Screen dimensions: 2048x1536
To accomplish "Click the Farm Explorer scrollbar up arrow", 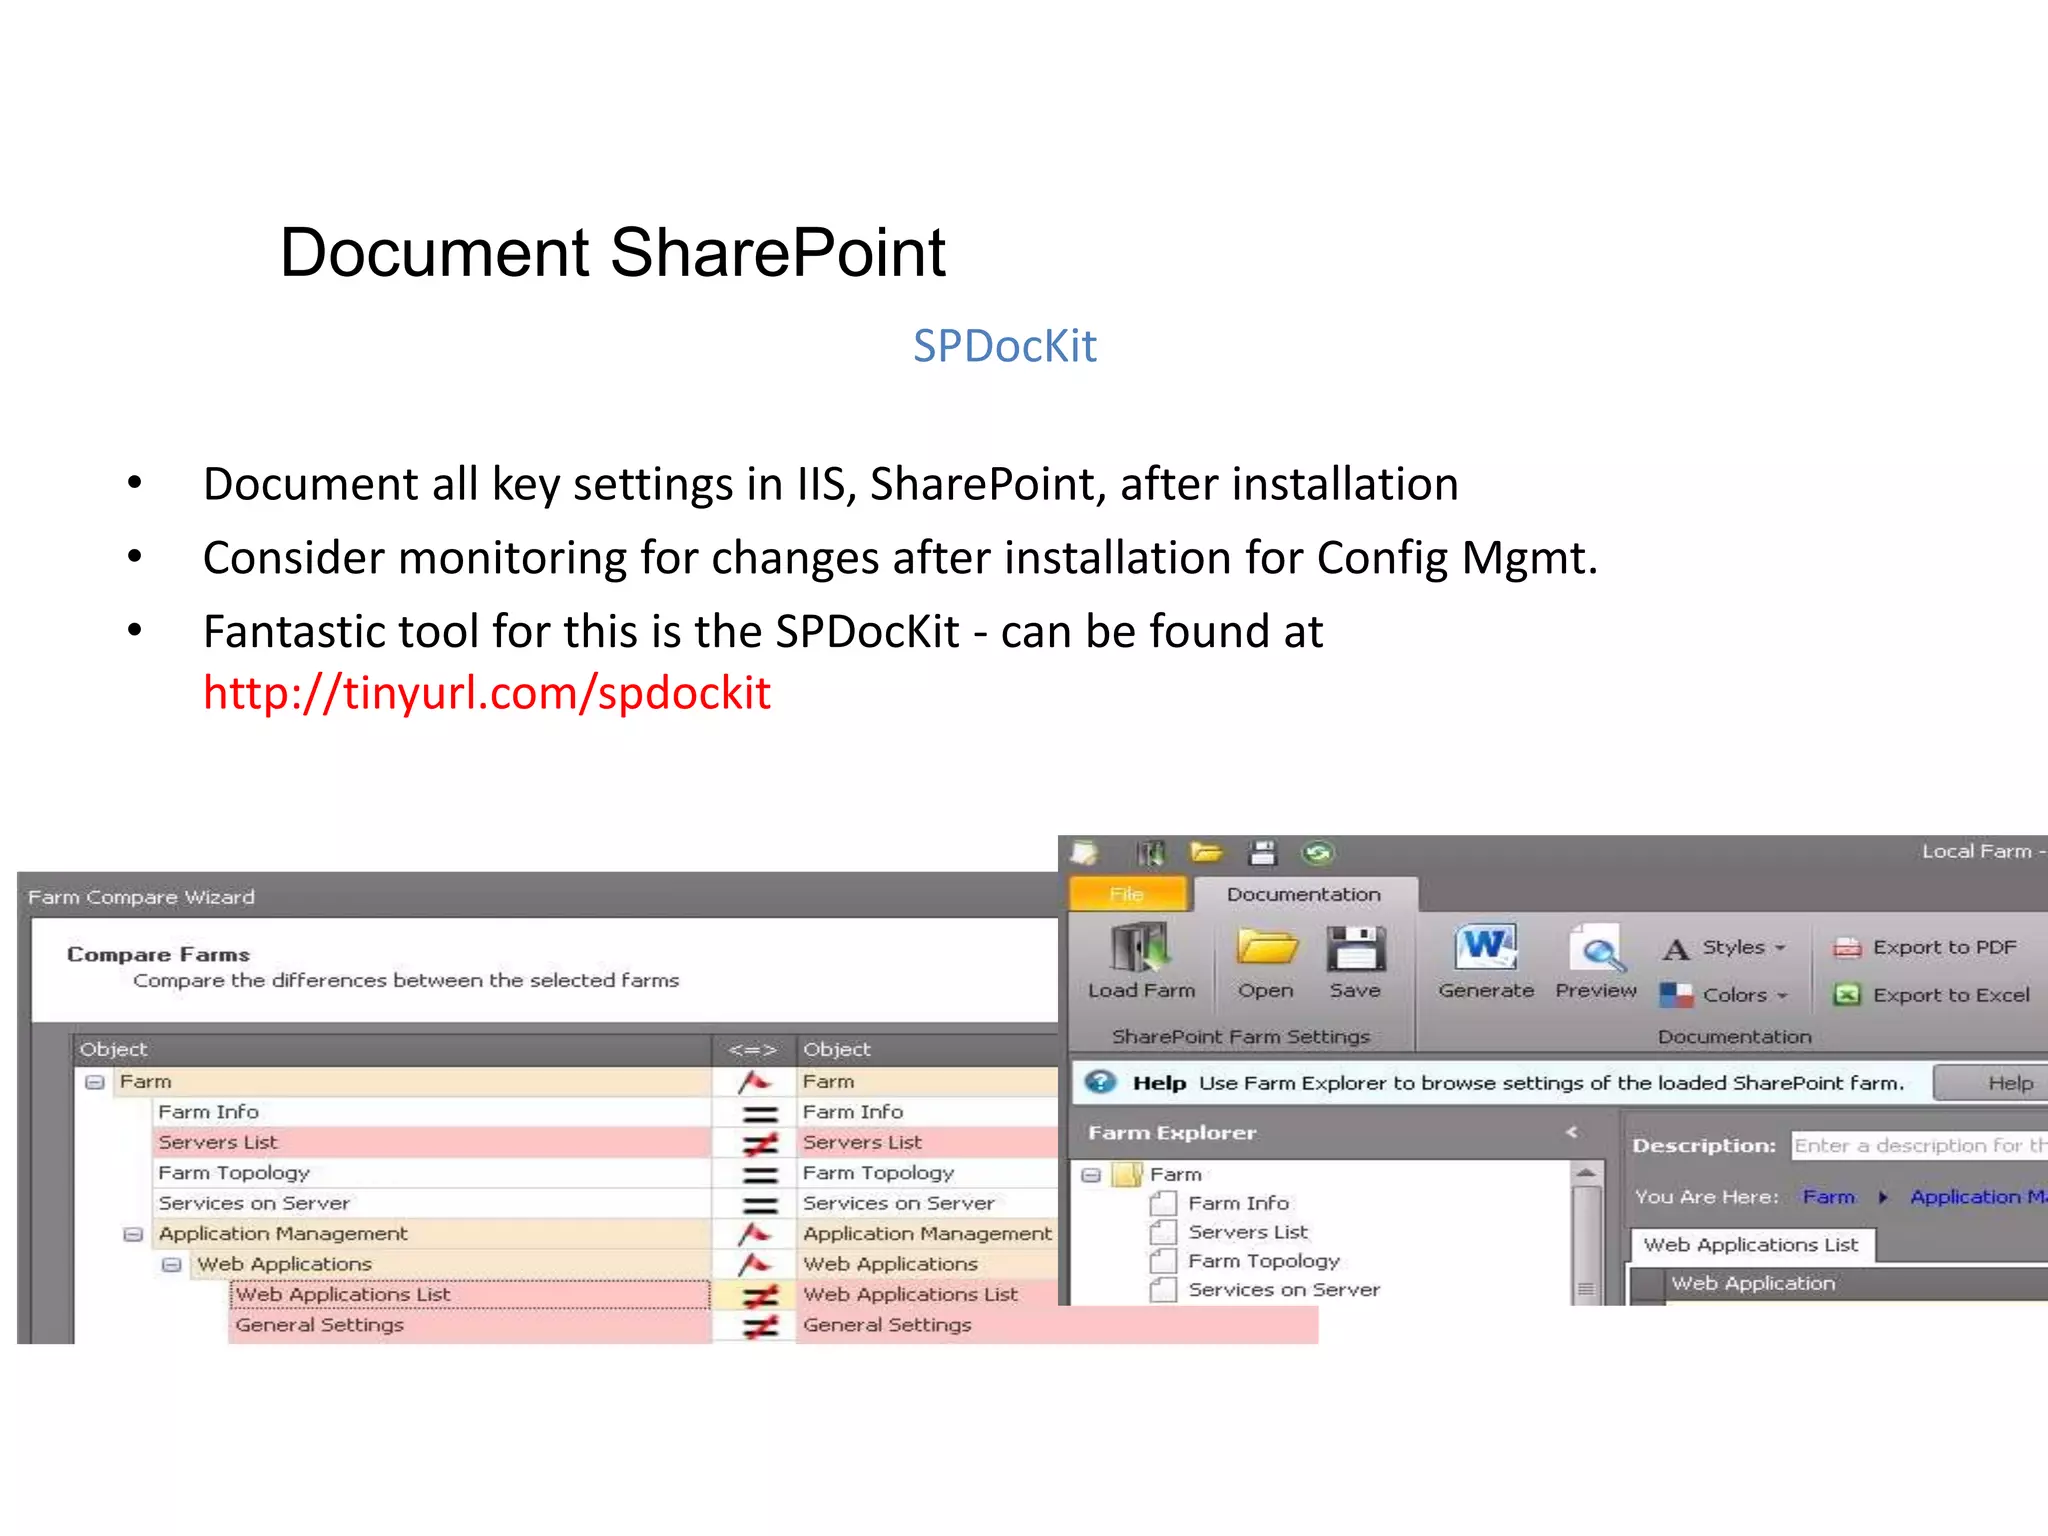I will point(1586,1173).
